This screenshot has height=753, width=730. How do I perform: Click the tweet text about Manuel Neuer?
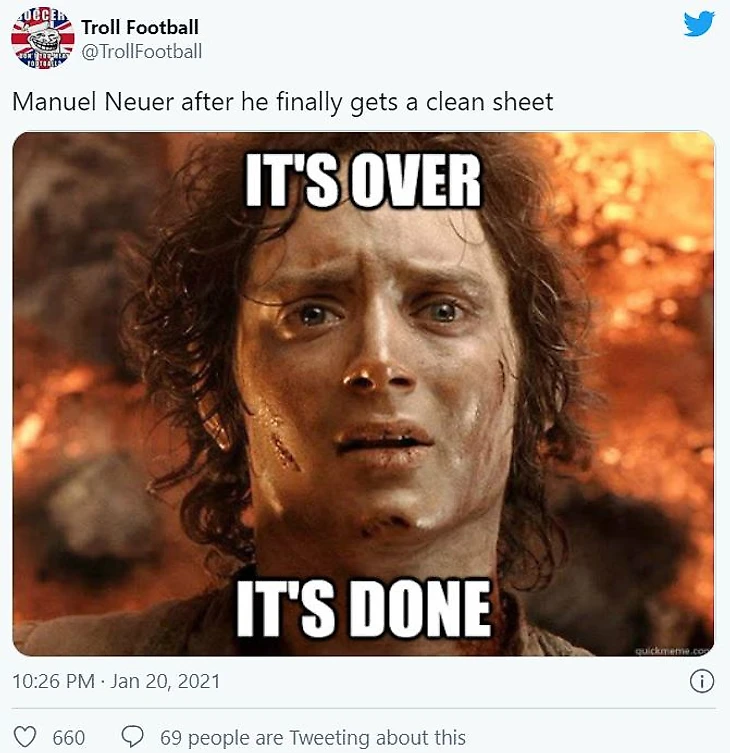pyautogui.click(x=282, y=101)
